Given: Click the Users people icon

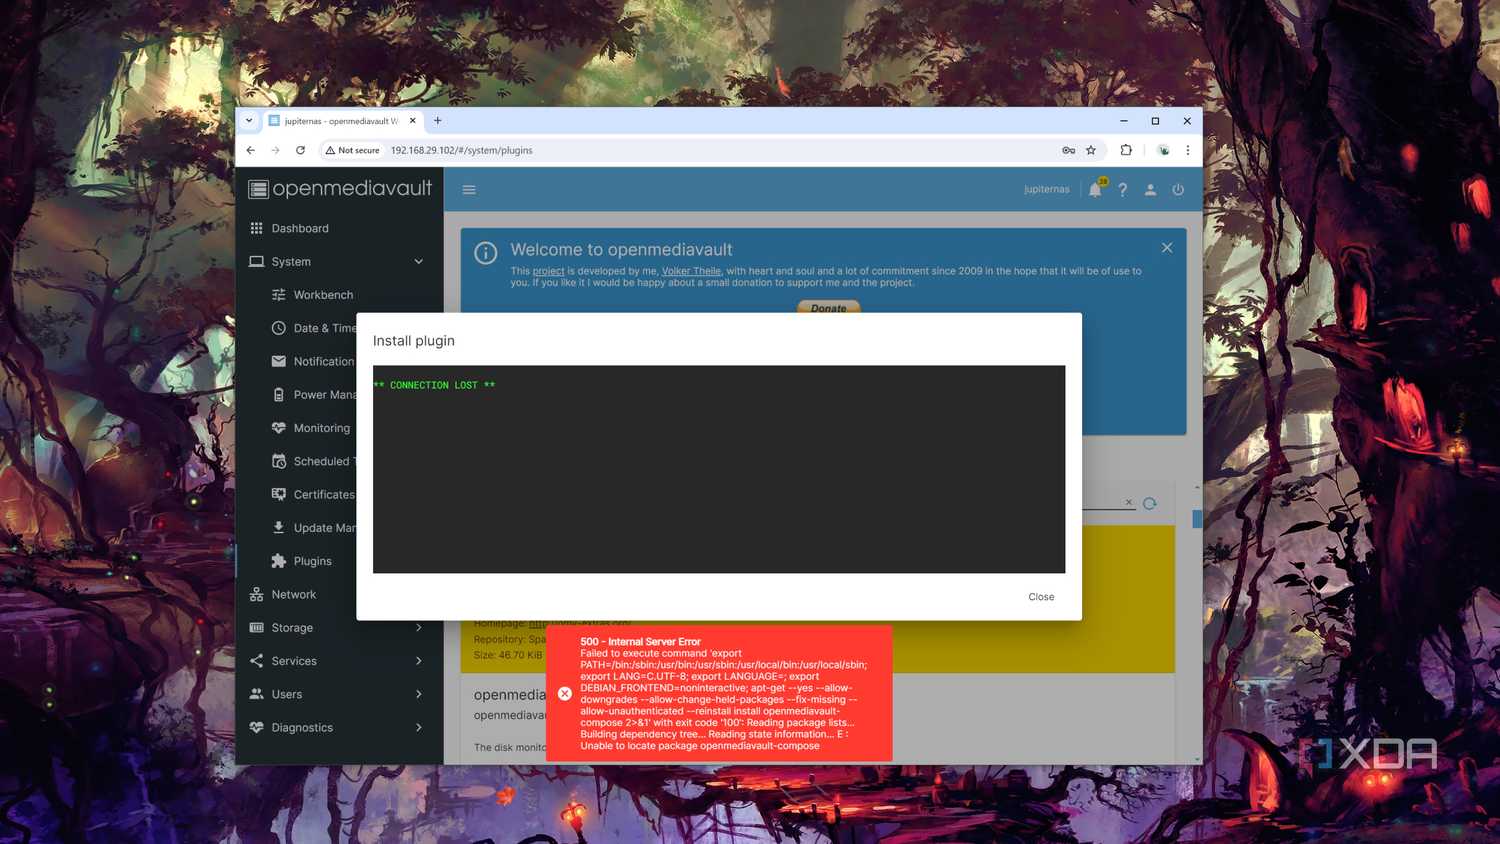Looking at the screenshot, I should 257,694.
